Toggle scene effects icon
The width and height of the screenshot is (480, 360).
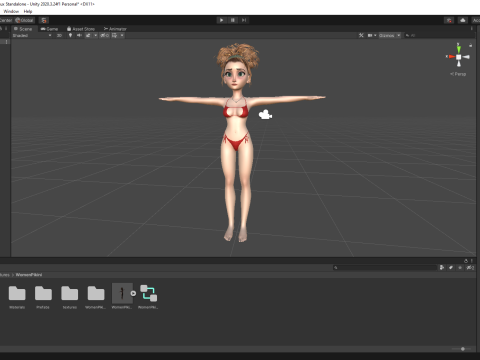pos(88,35)
